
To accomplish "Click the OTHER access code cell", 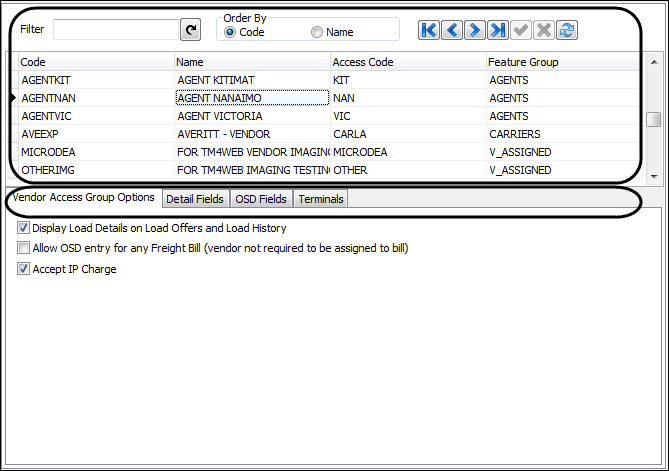I will [x=408, y=170].
